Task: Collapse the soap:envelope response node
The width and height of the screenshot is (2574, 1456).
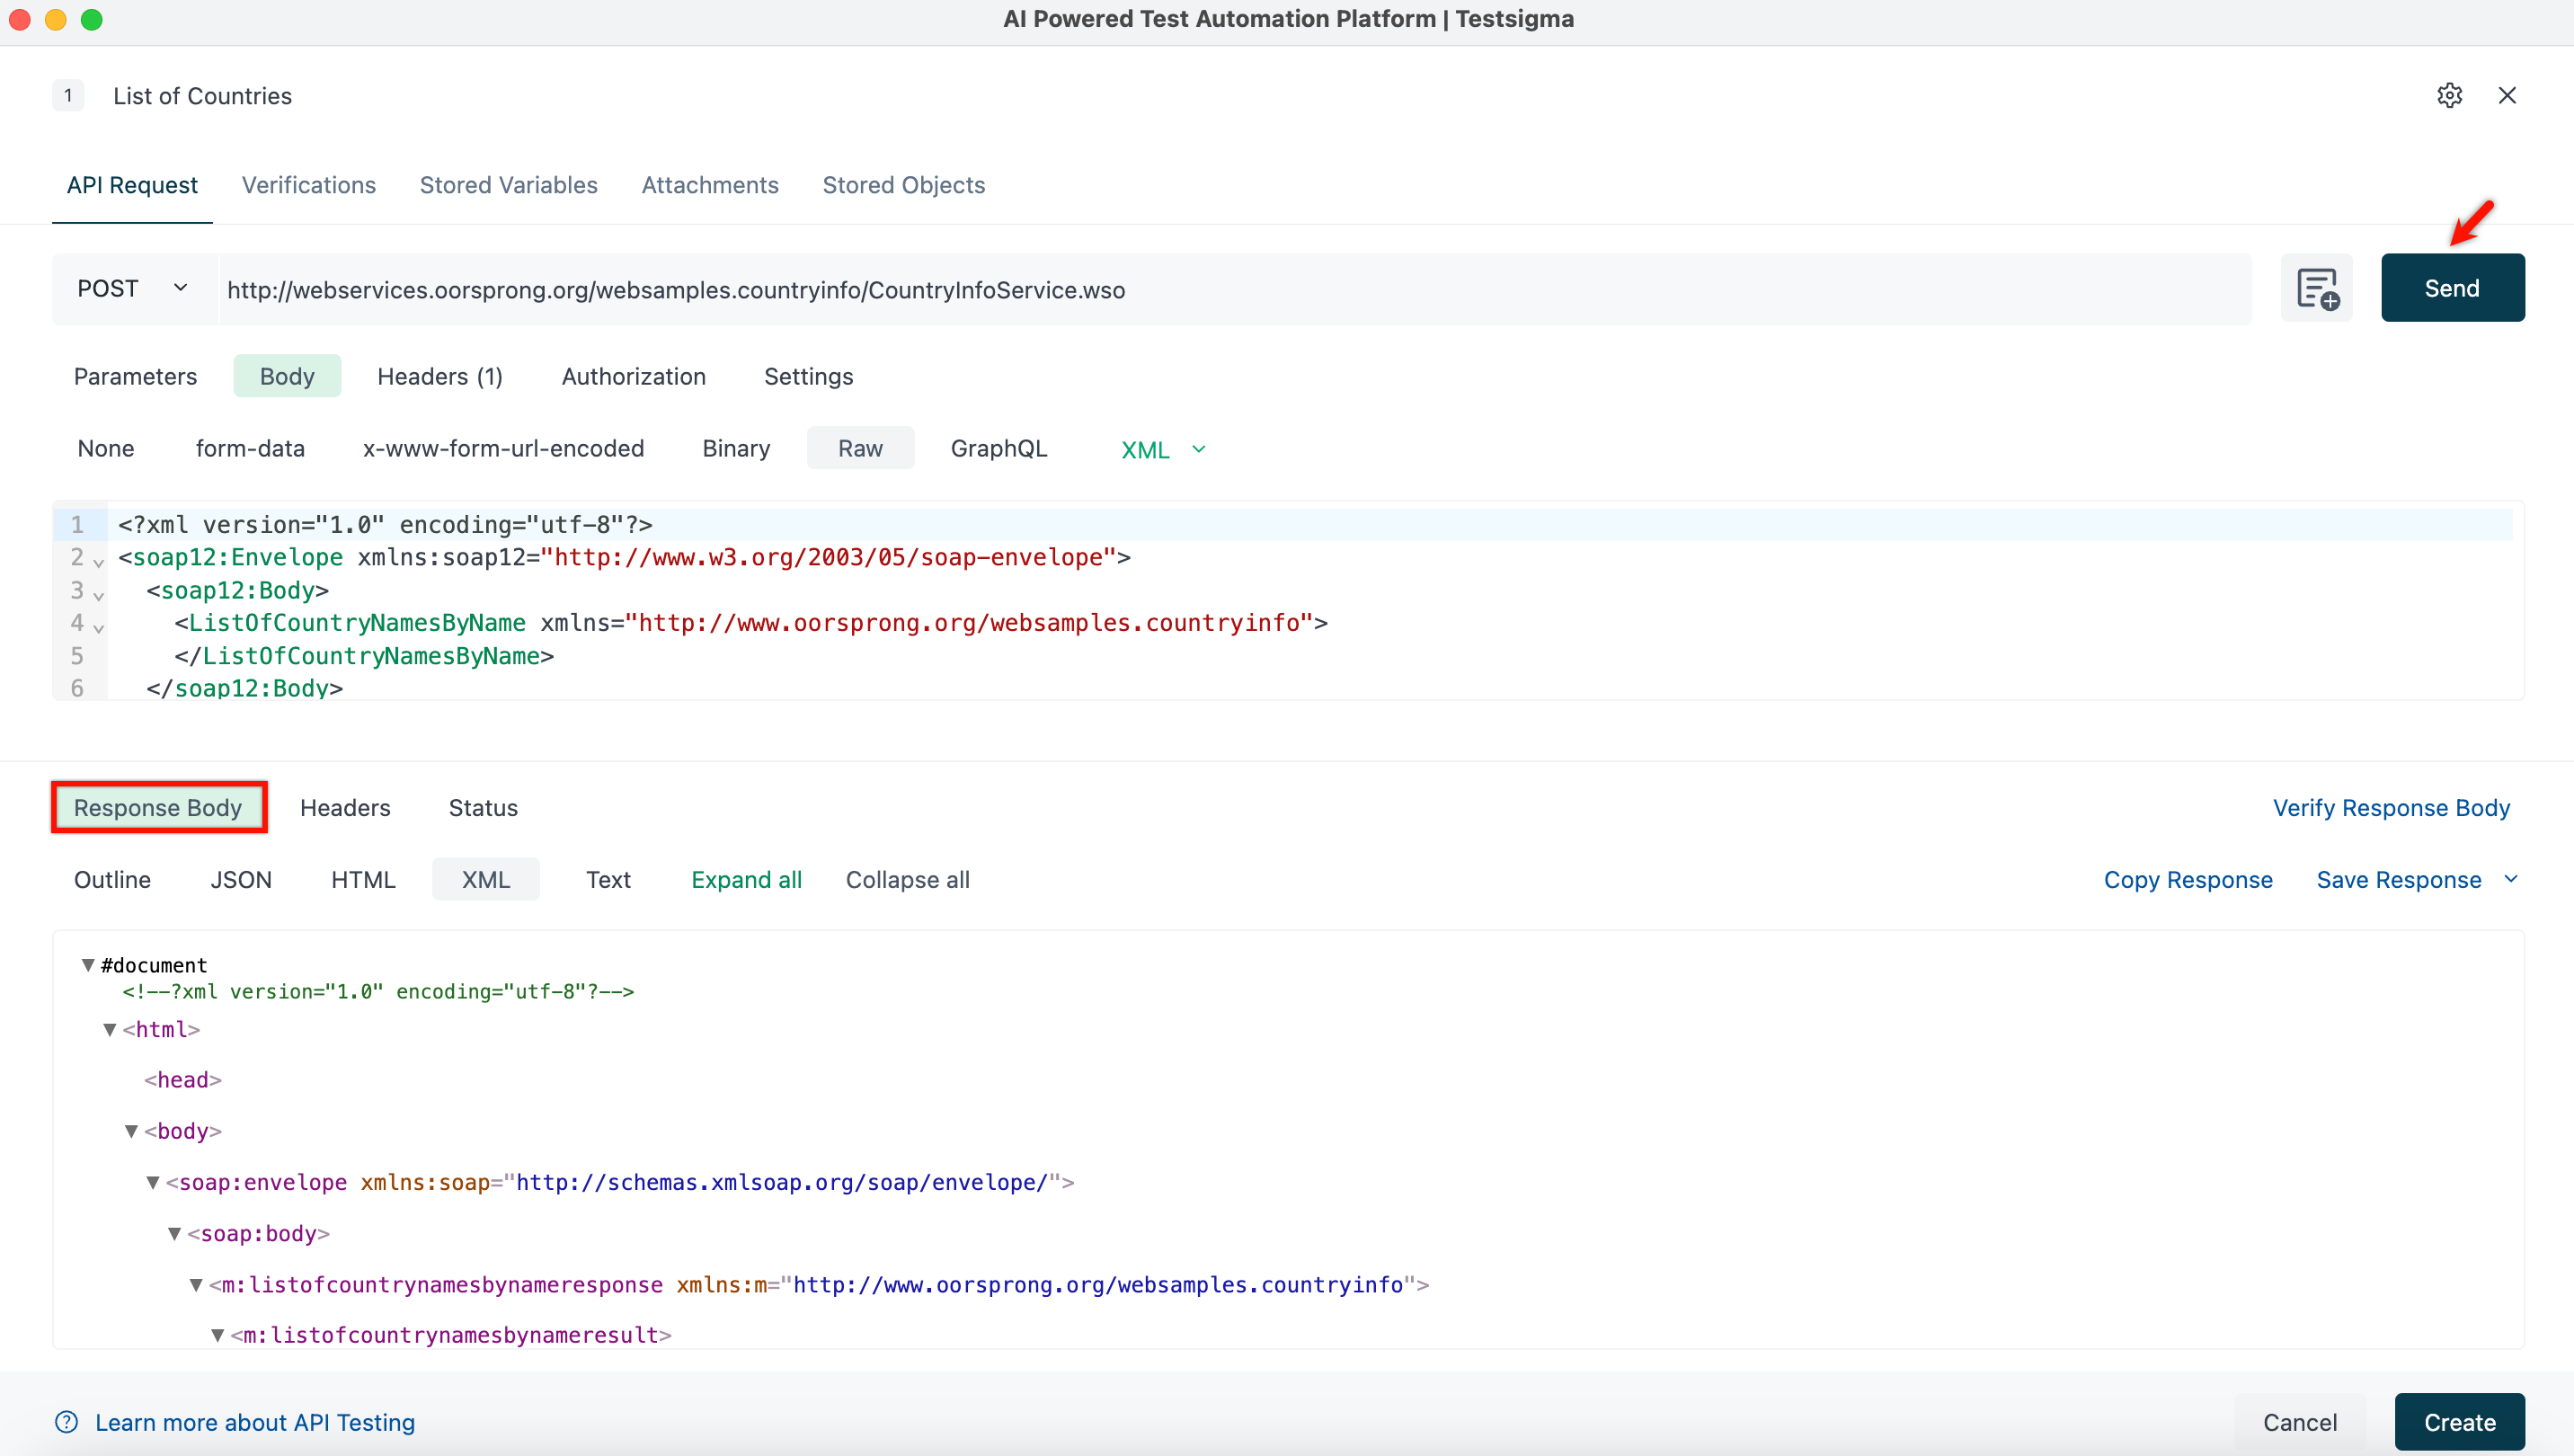Action: [153, 1182]
